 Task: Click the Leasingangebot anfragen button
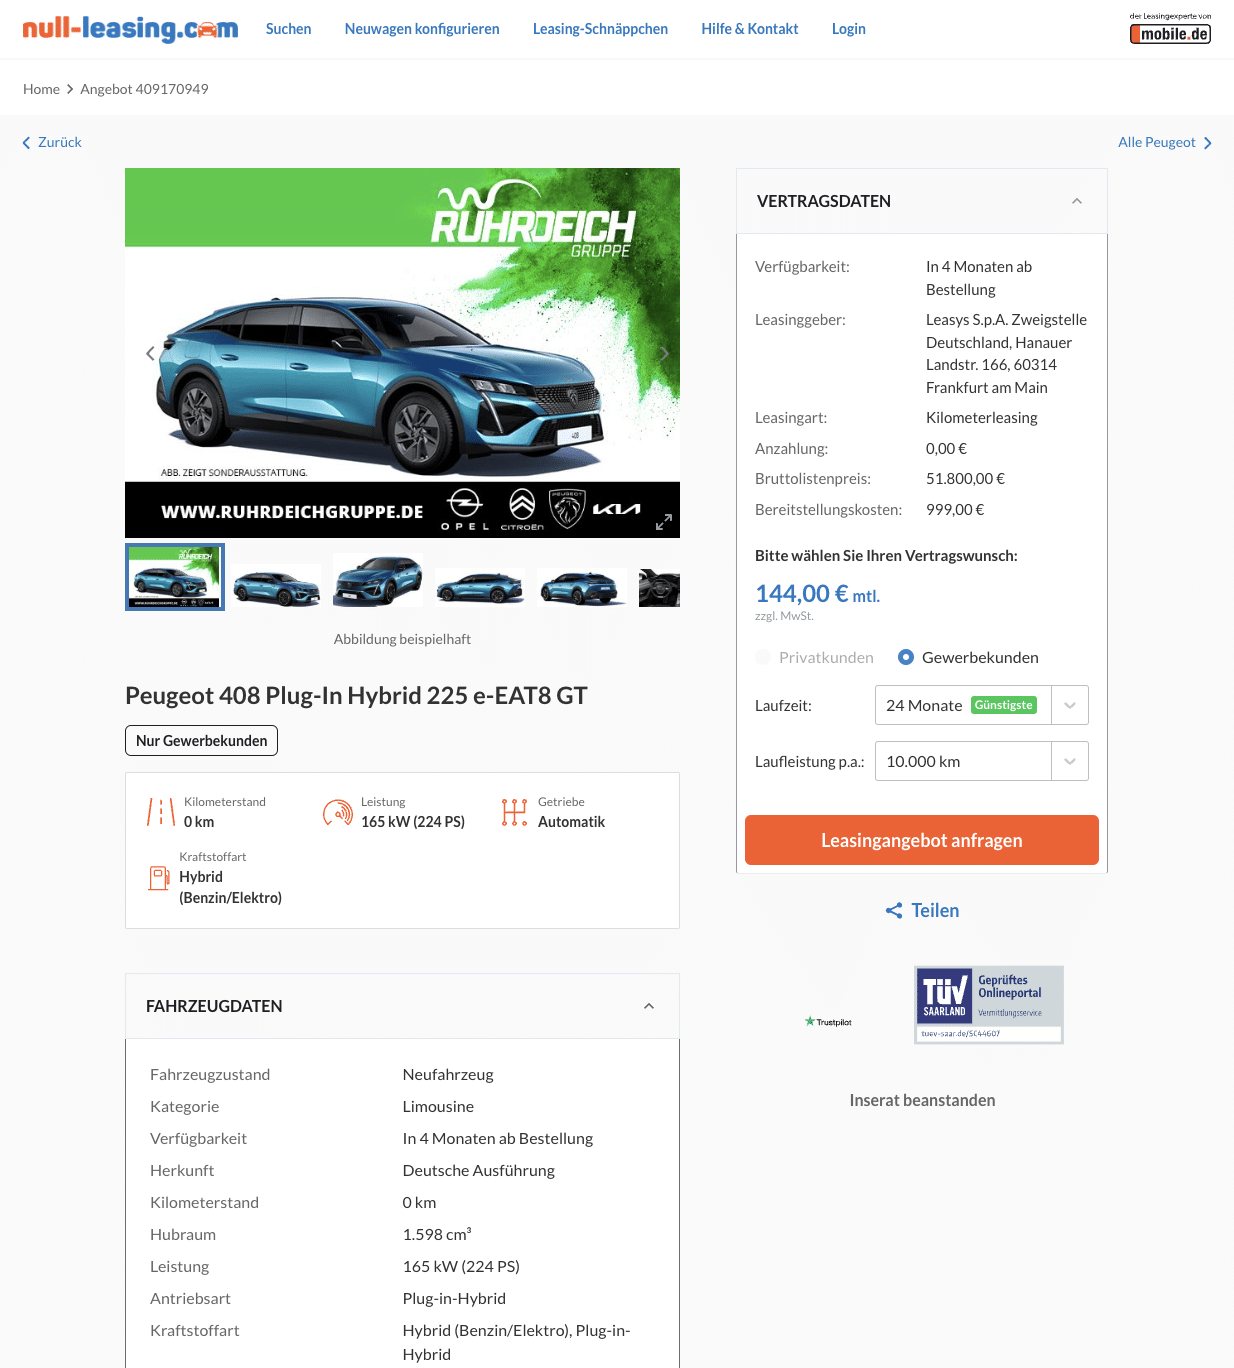point(922,840)
